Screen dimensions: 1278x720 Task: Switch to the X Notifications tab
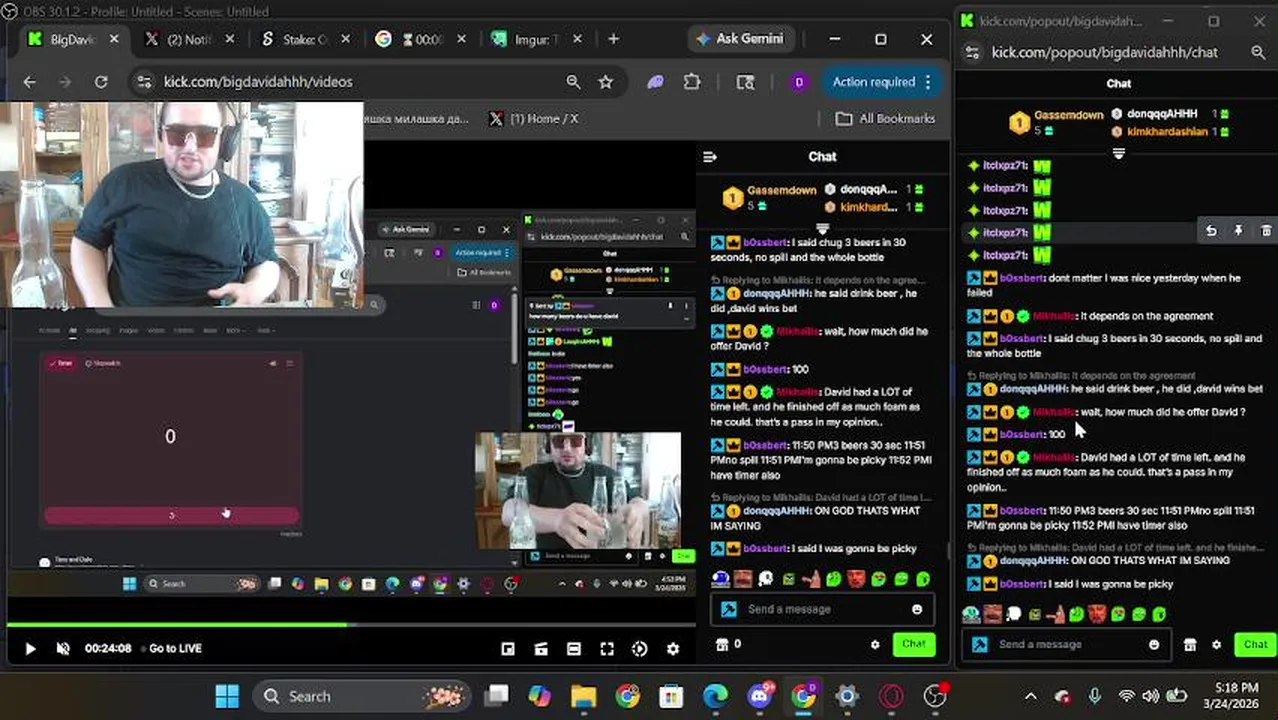tap(189, 39)
